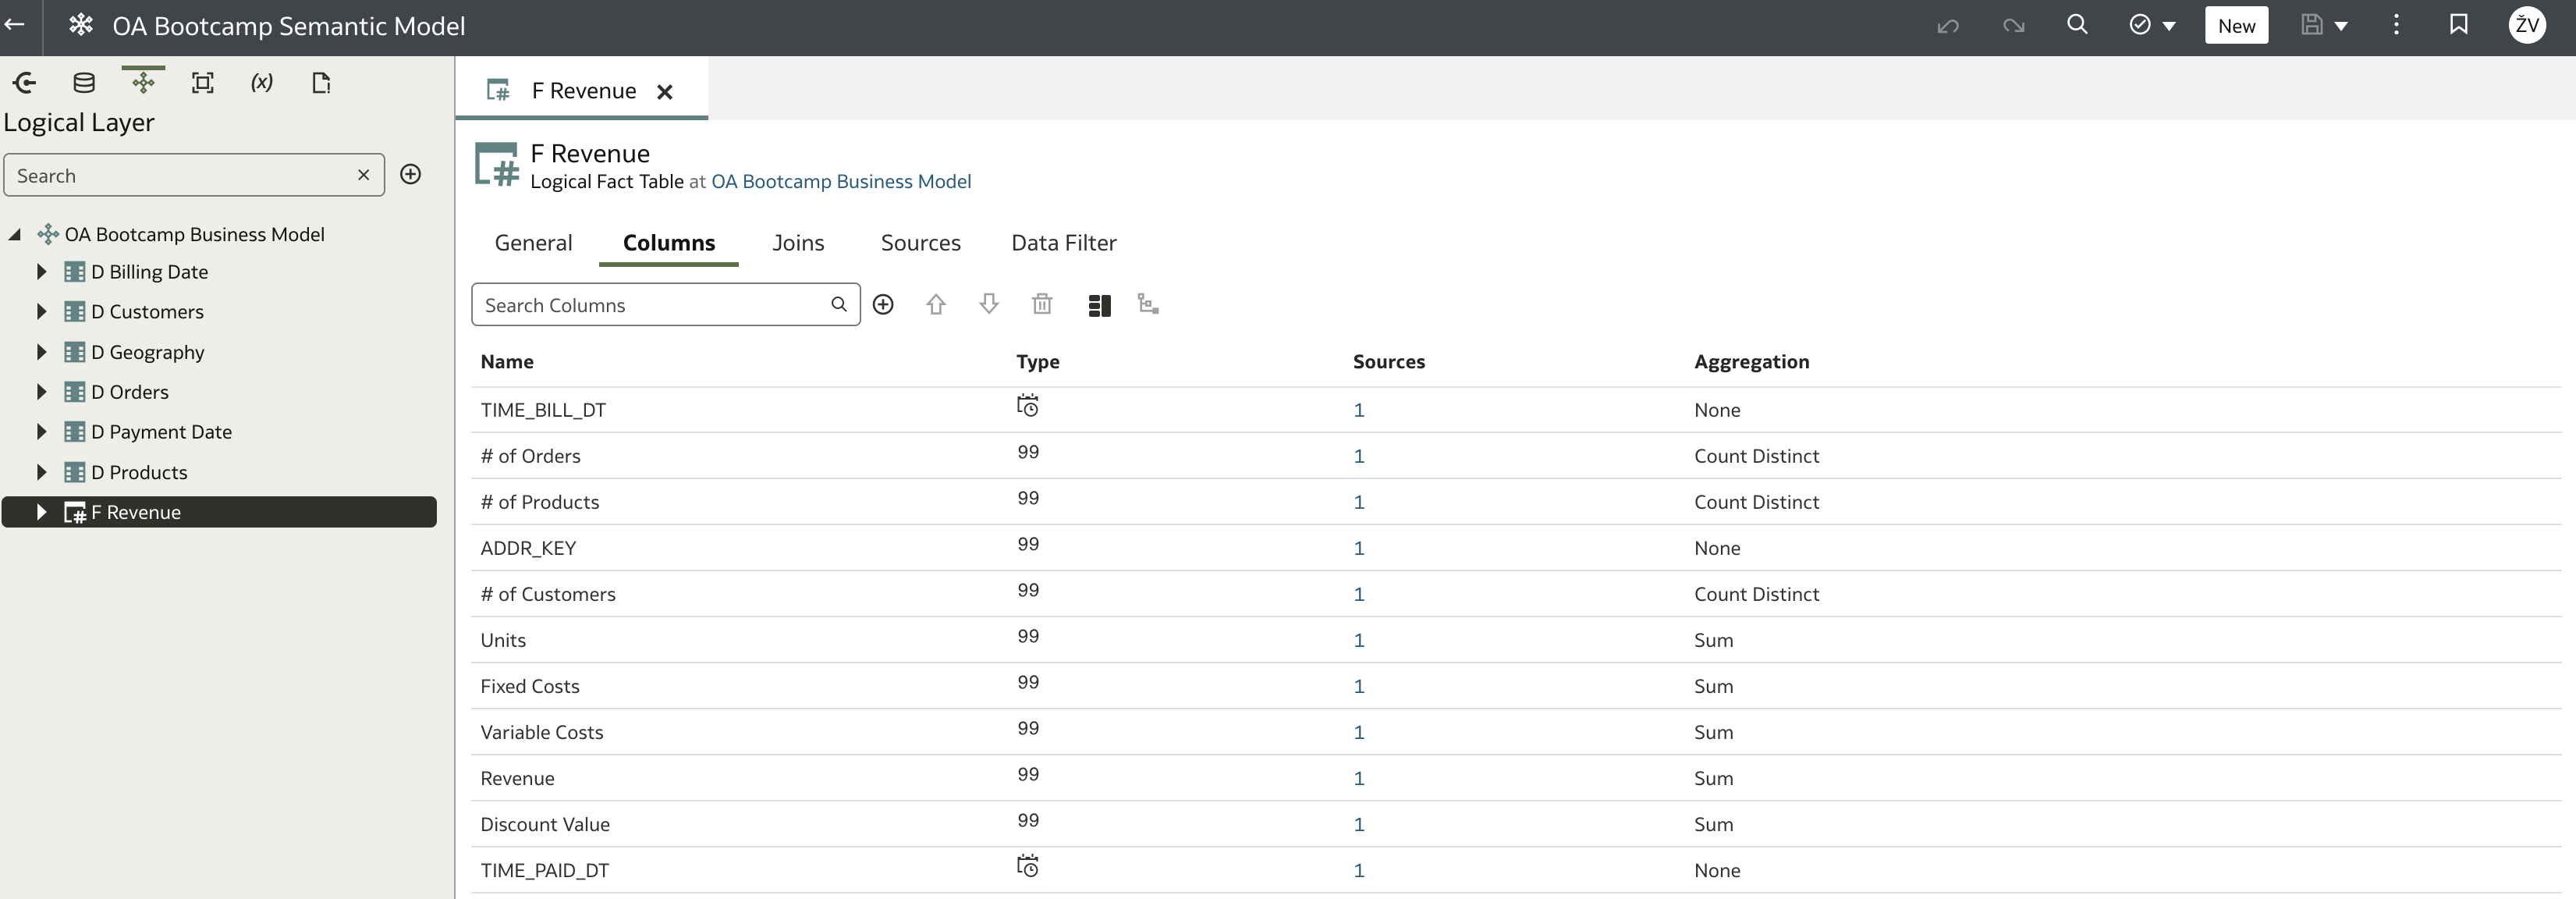Click the delete column trash icon
Screen dimensions: 2576x899
pos(1042,304)
